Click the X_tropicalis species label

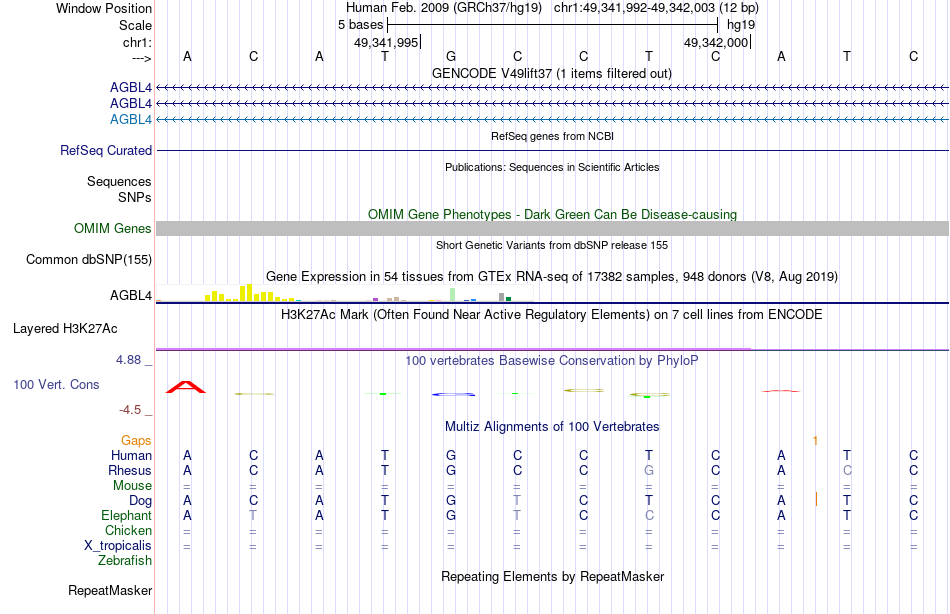coord(118,546)
